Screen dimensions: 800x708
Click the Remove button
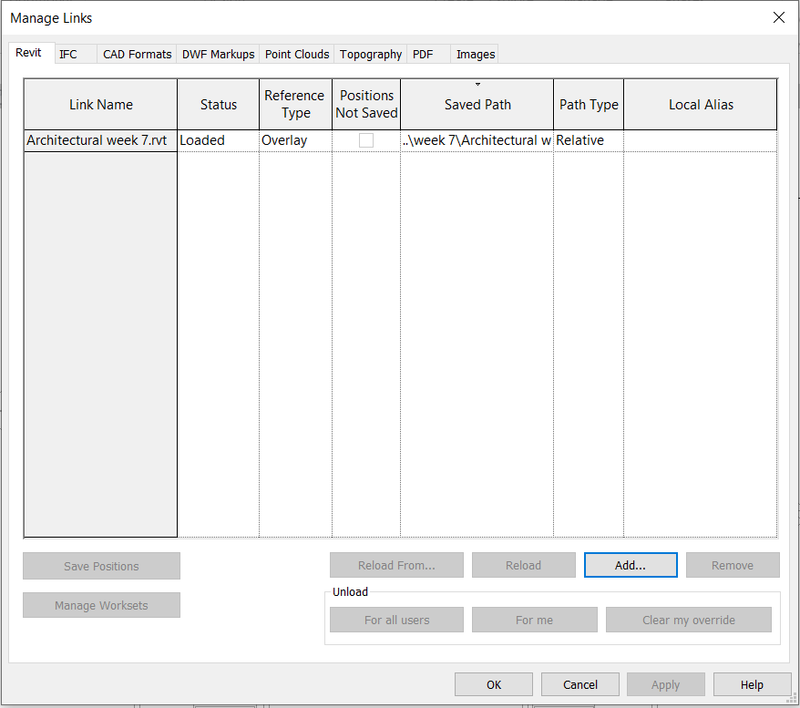733,565
